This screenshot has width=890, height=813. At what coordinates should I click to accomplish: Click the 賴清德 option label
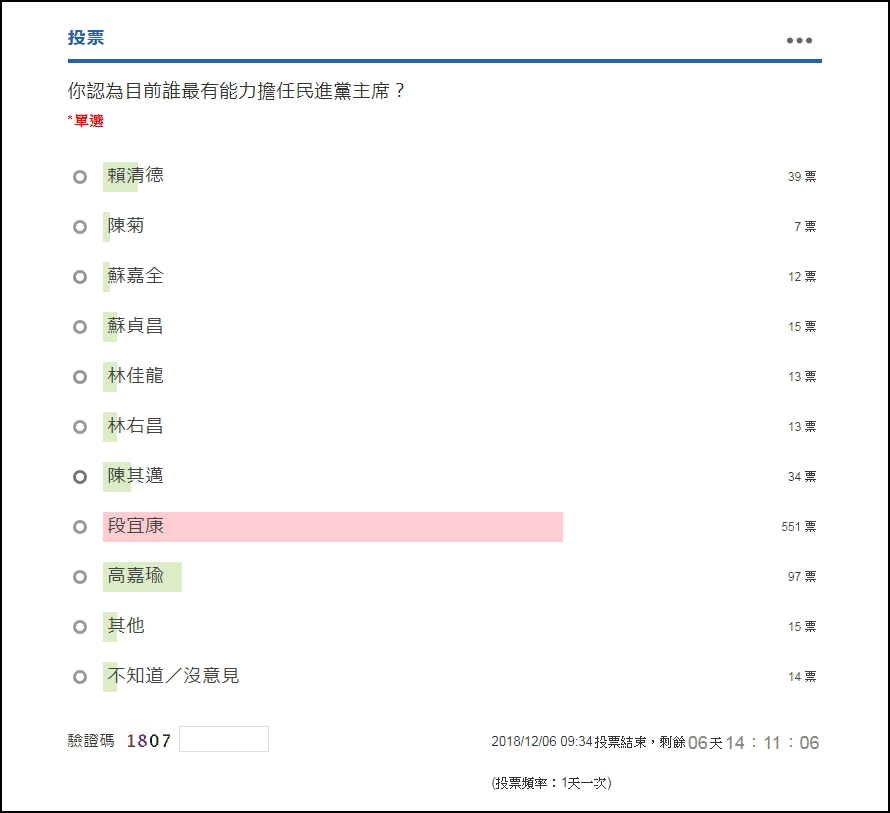[135, 176]
